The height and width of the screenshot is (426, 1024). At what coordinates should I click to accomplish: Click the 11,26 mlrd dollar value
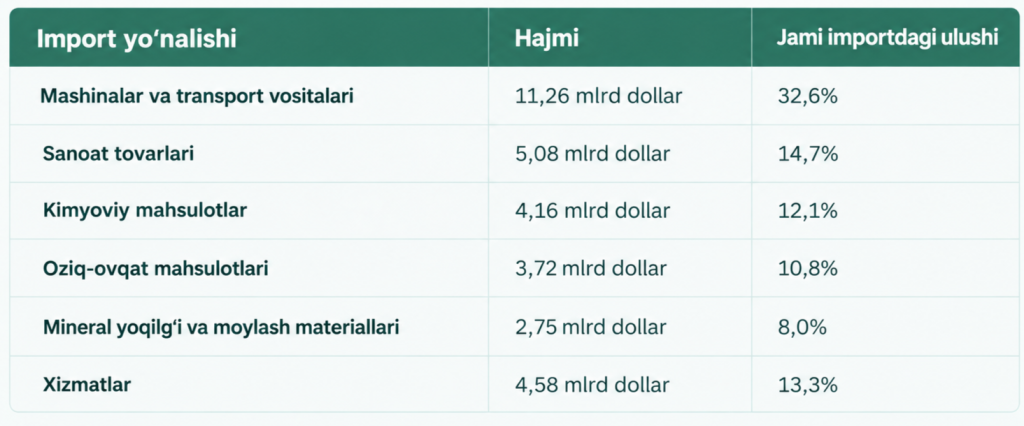pos(598,97)
